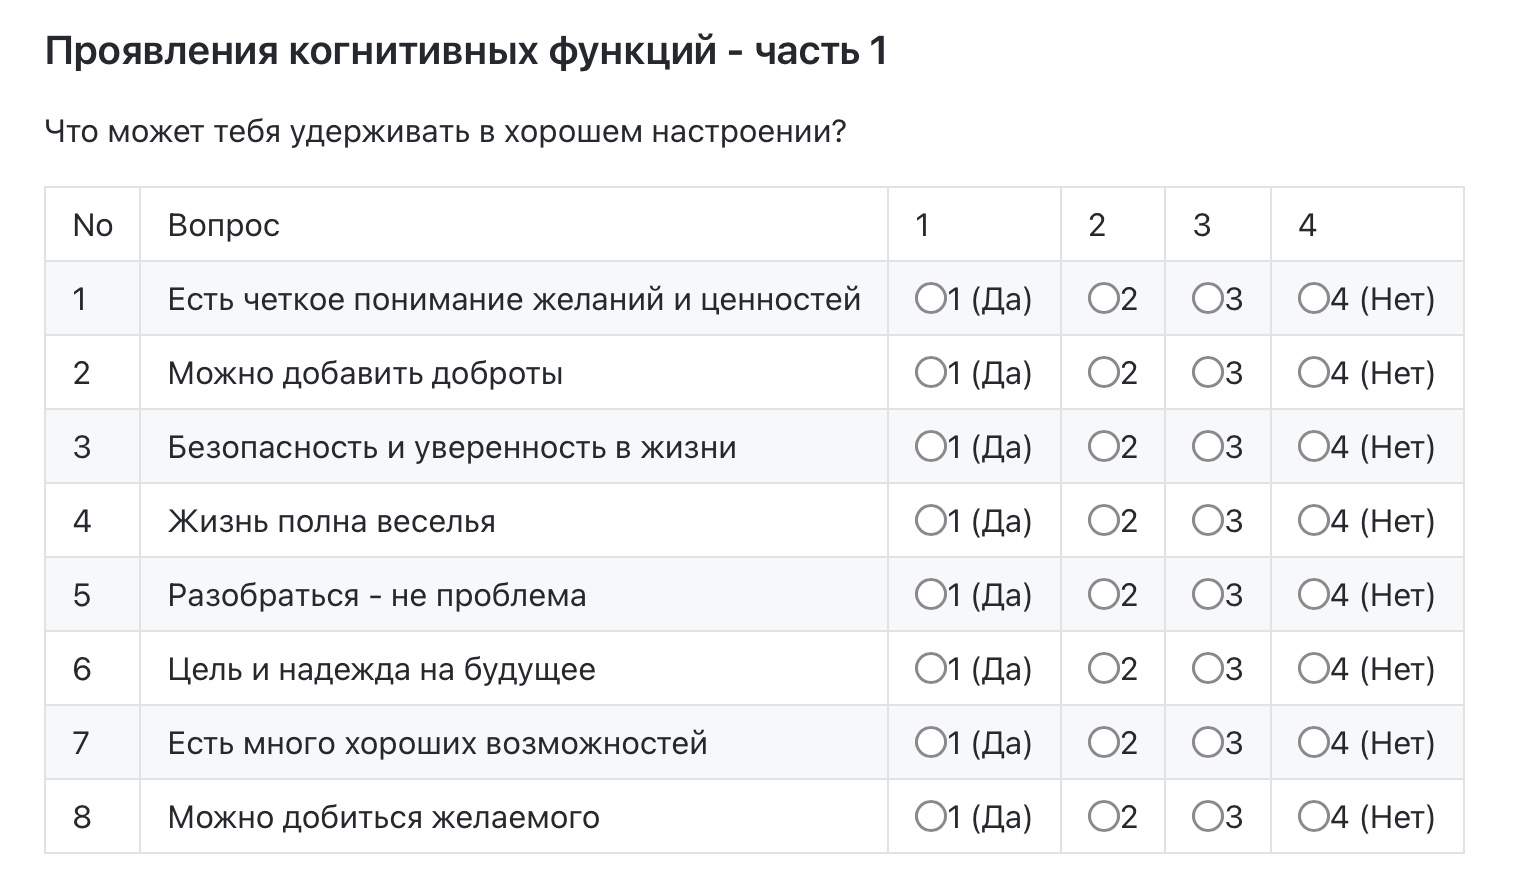Screen dimensions: 1535x893
Task: Pick option 3 for 'Разобраться - не проблема'
Action: click(1208, 595)
